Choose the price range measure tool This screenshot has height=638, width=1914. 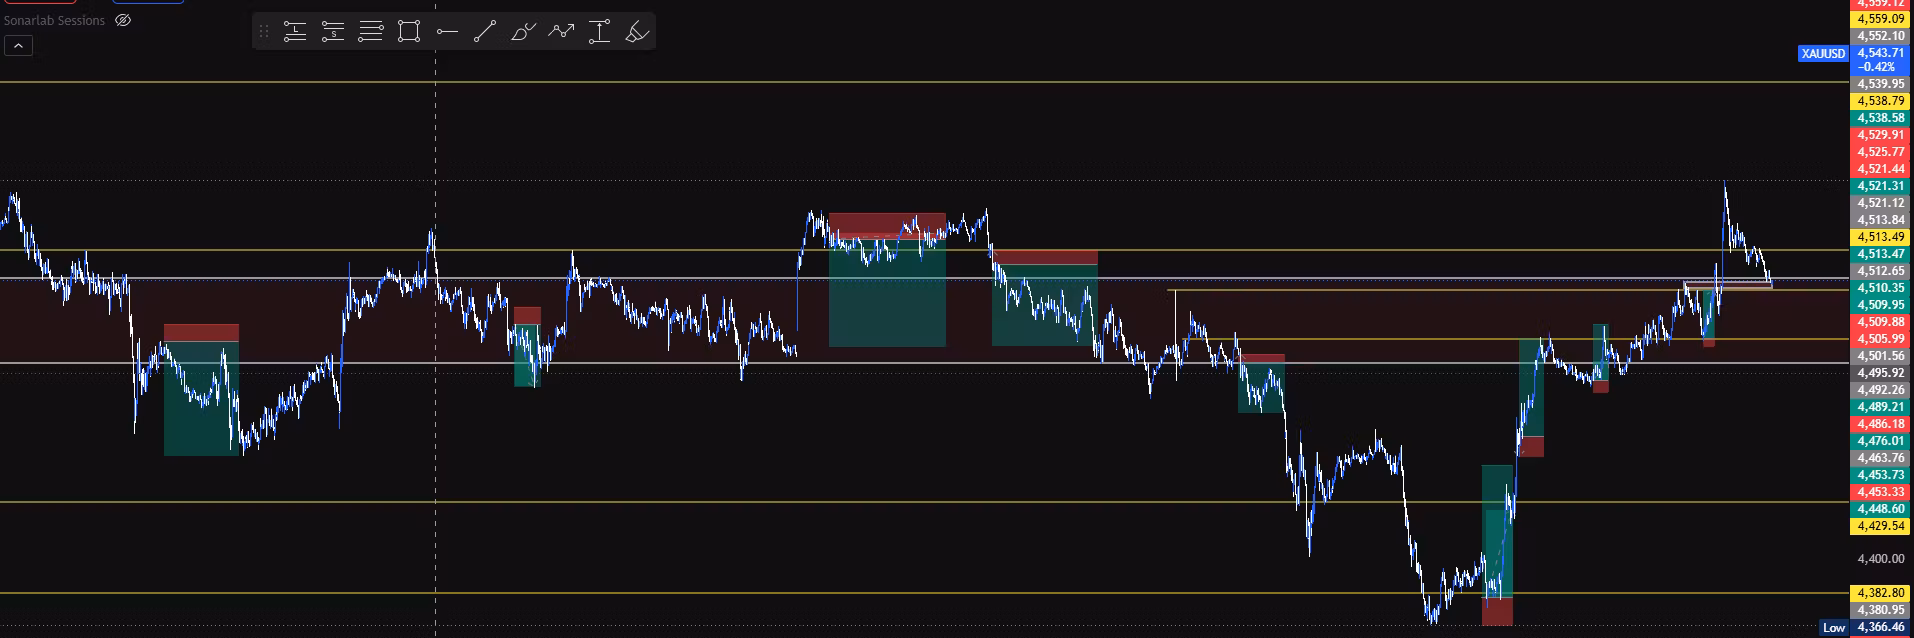599,32
